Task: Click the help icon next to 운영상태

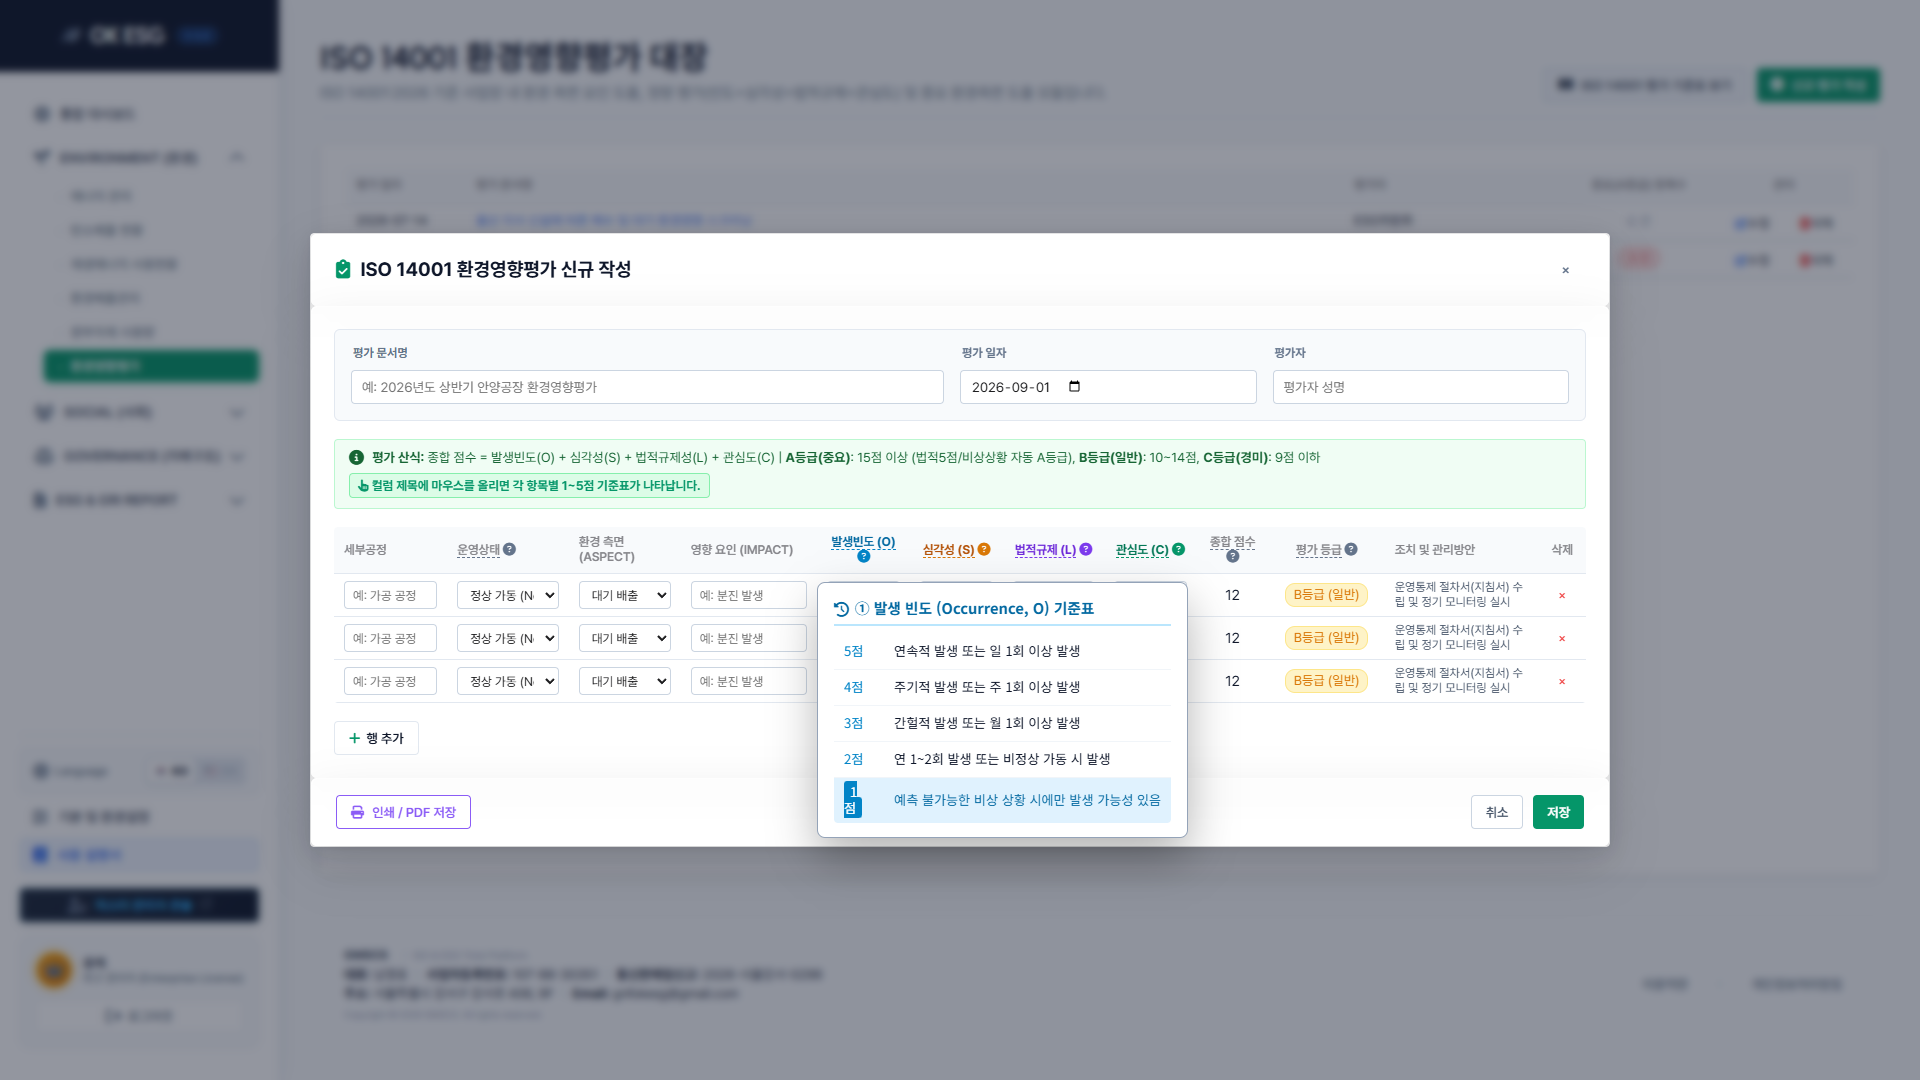Action: pyautogui.click(x=509, y=549)
